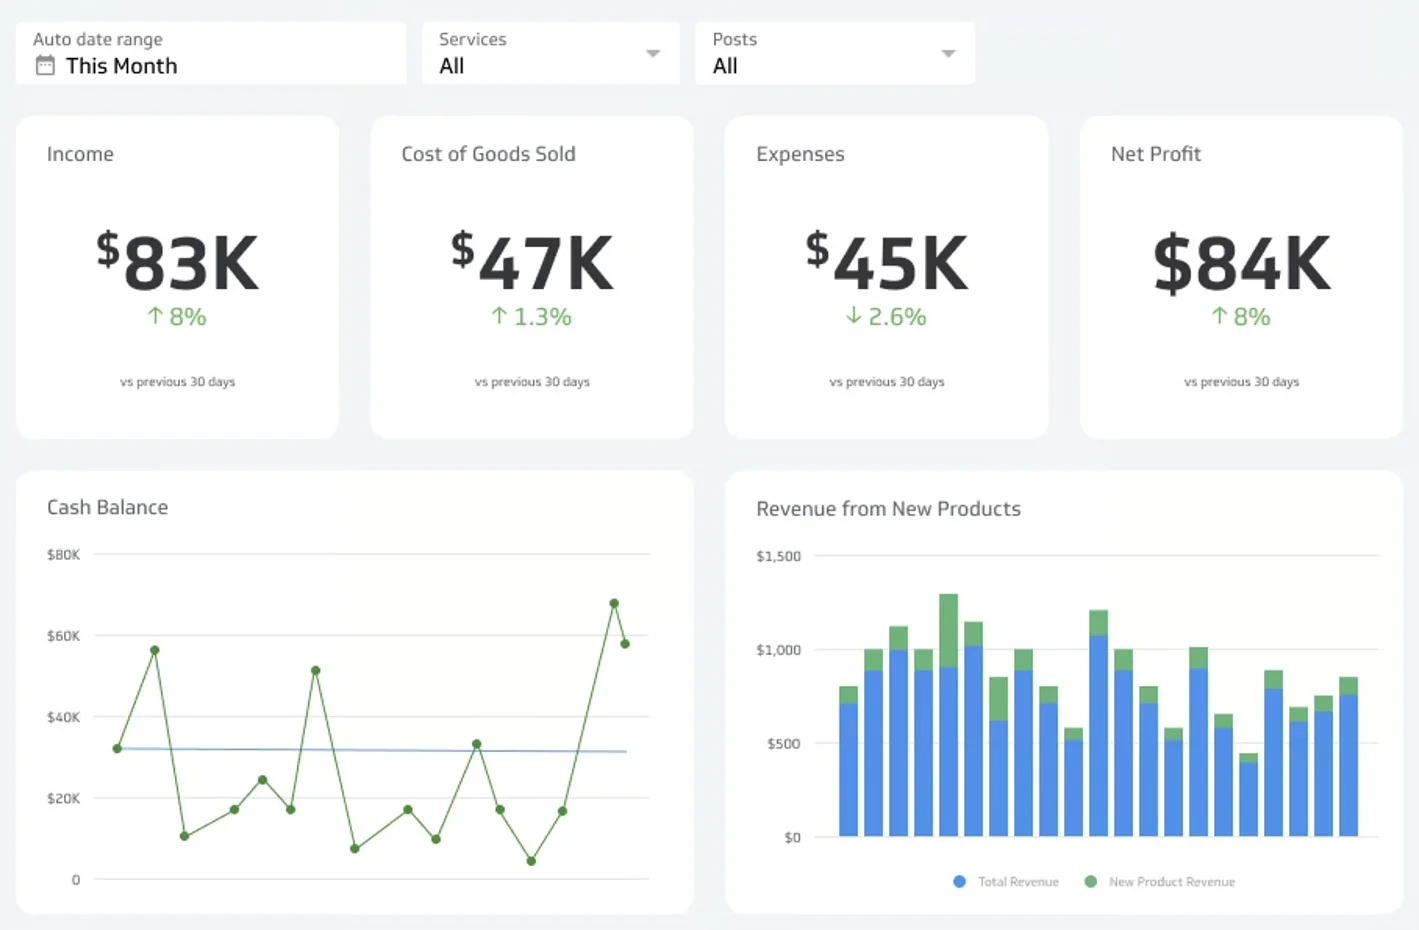
Task: Click the down arrow under Expenses value
Action: coord(853,316)
